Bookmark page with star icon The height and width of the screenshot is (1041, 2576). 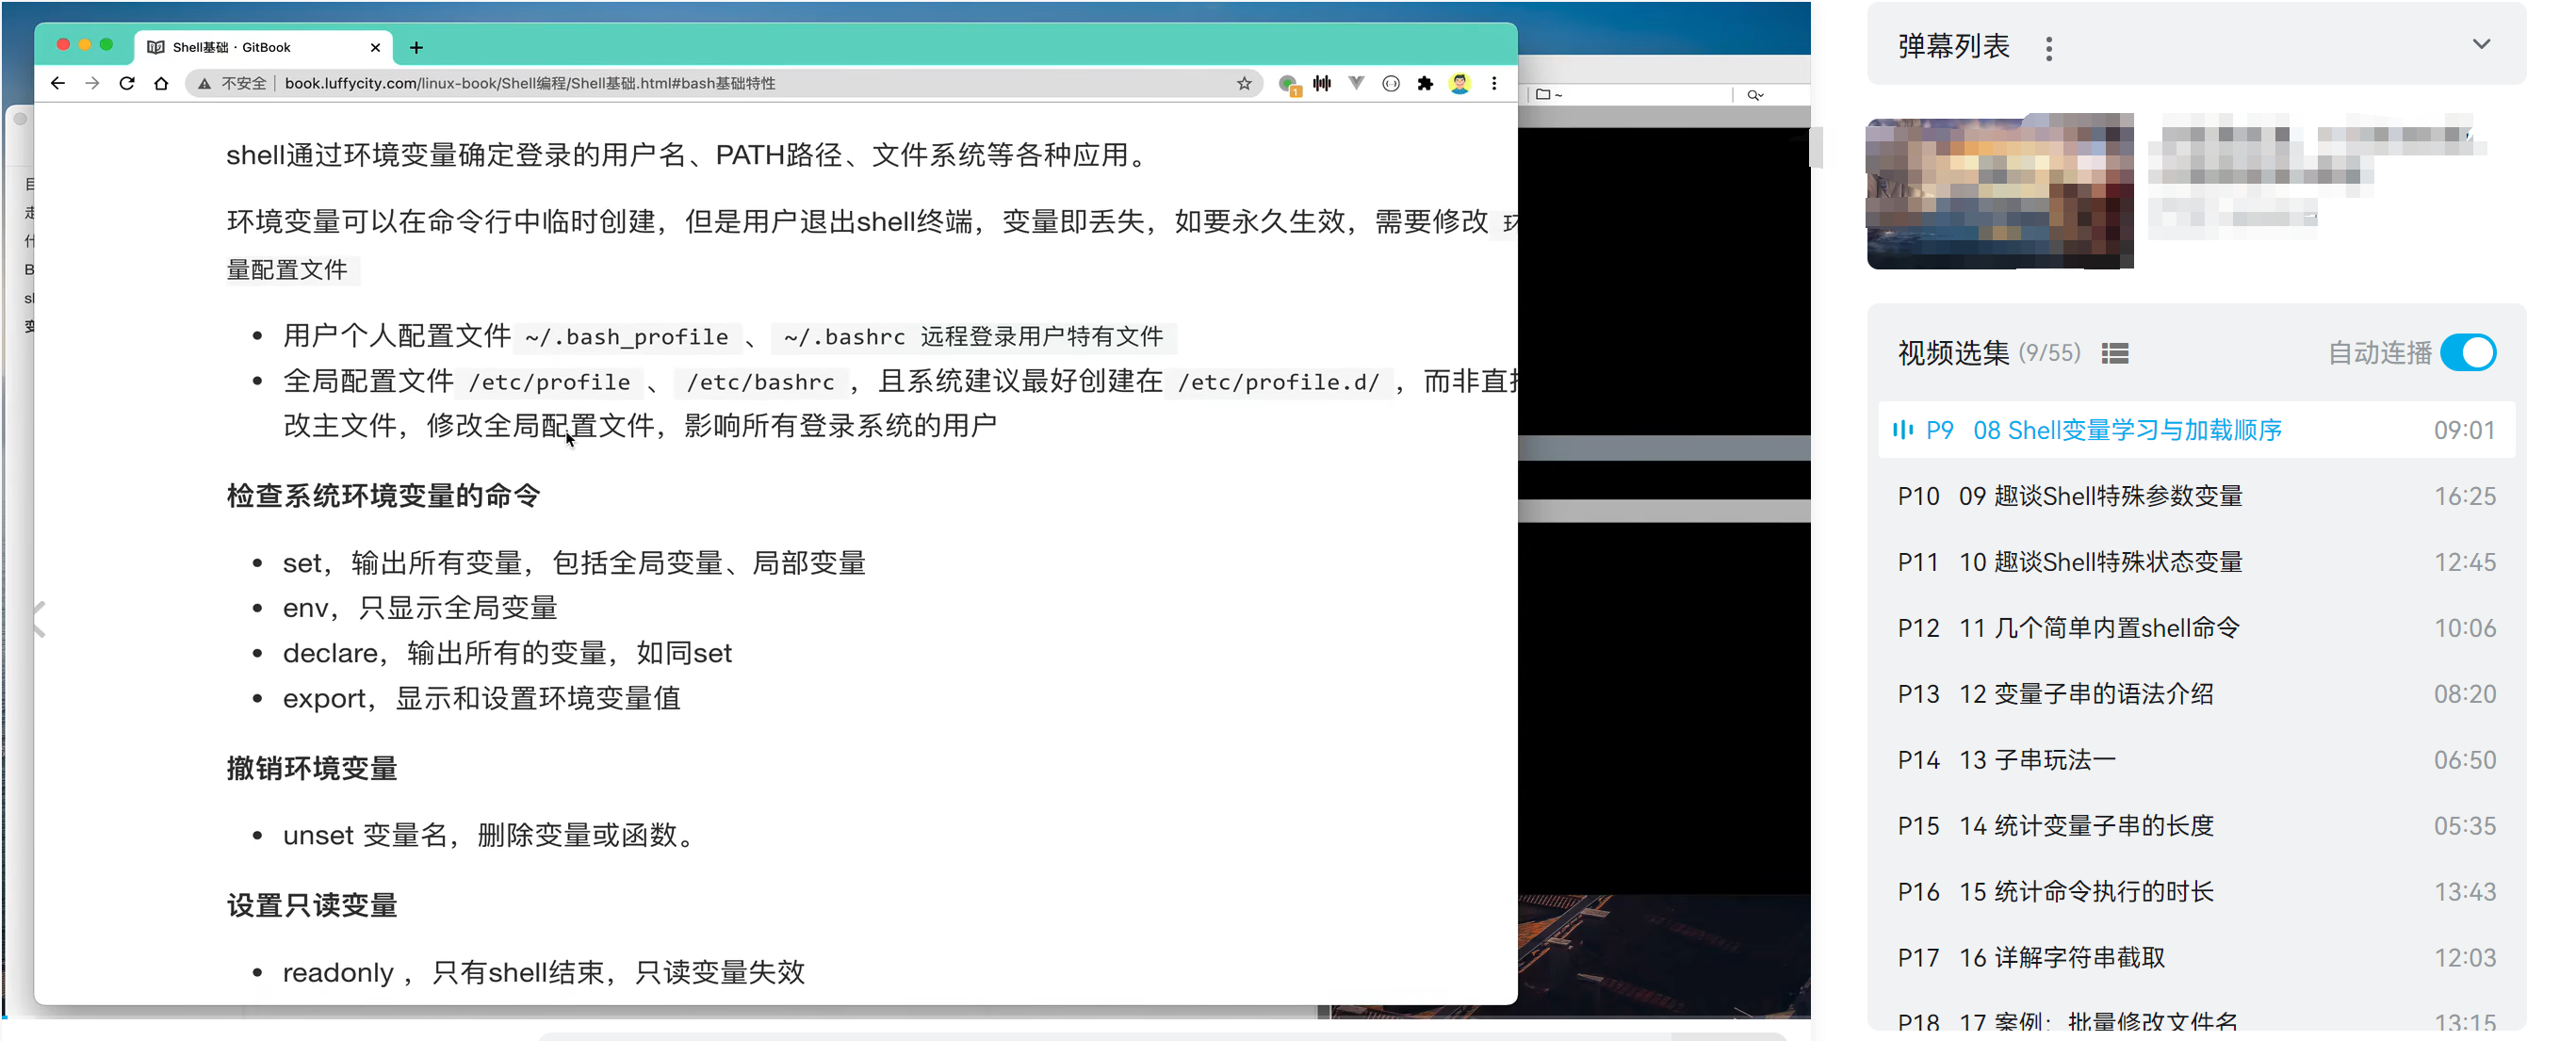point(1243,83)
